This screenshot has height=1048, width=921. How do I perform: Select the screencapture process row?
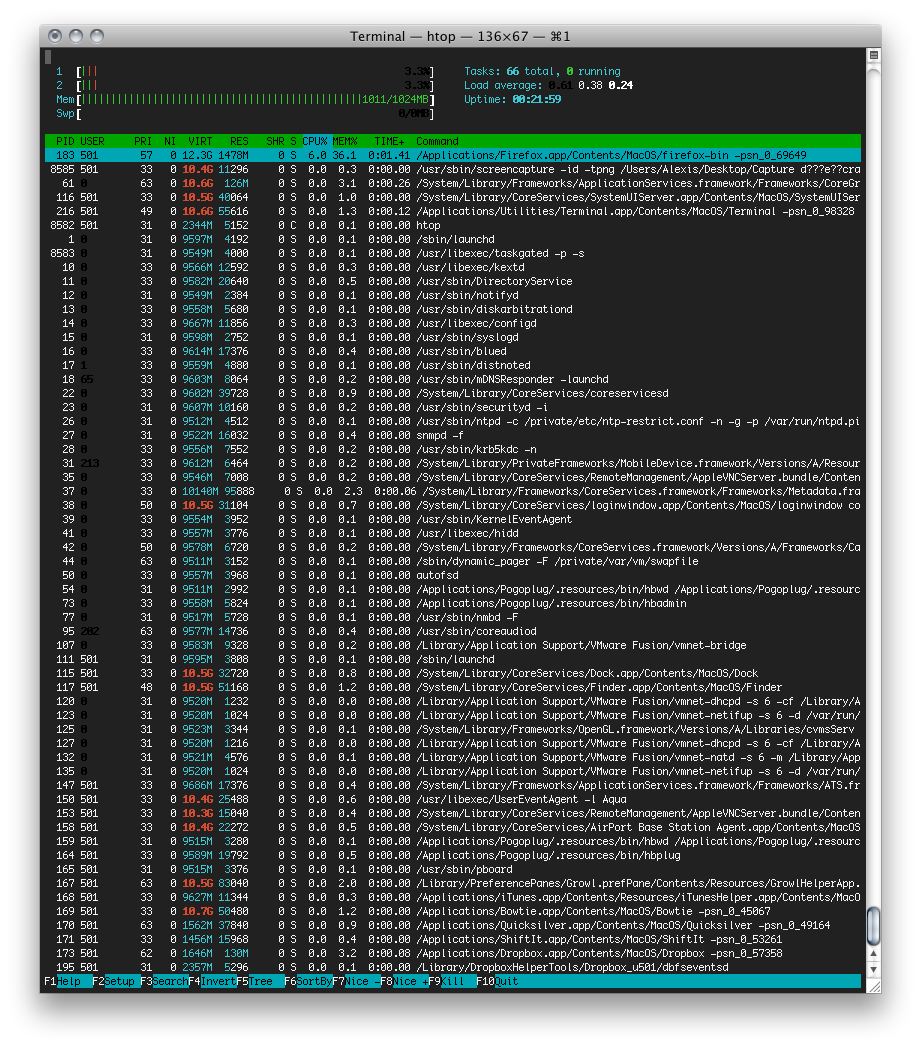(x=452, y=169)
